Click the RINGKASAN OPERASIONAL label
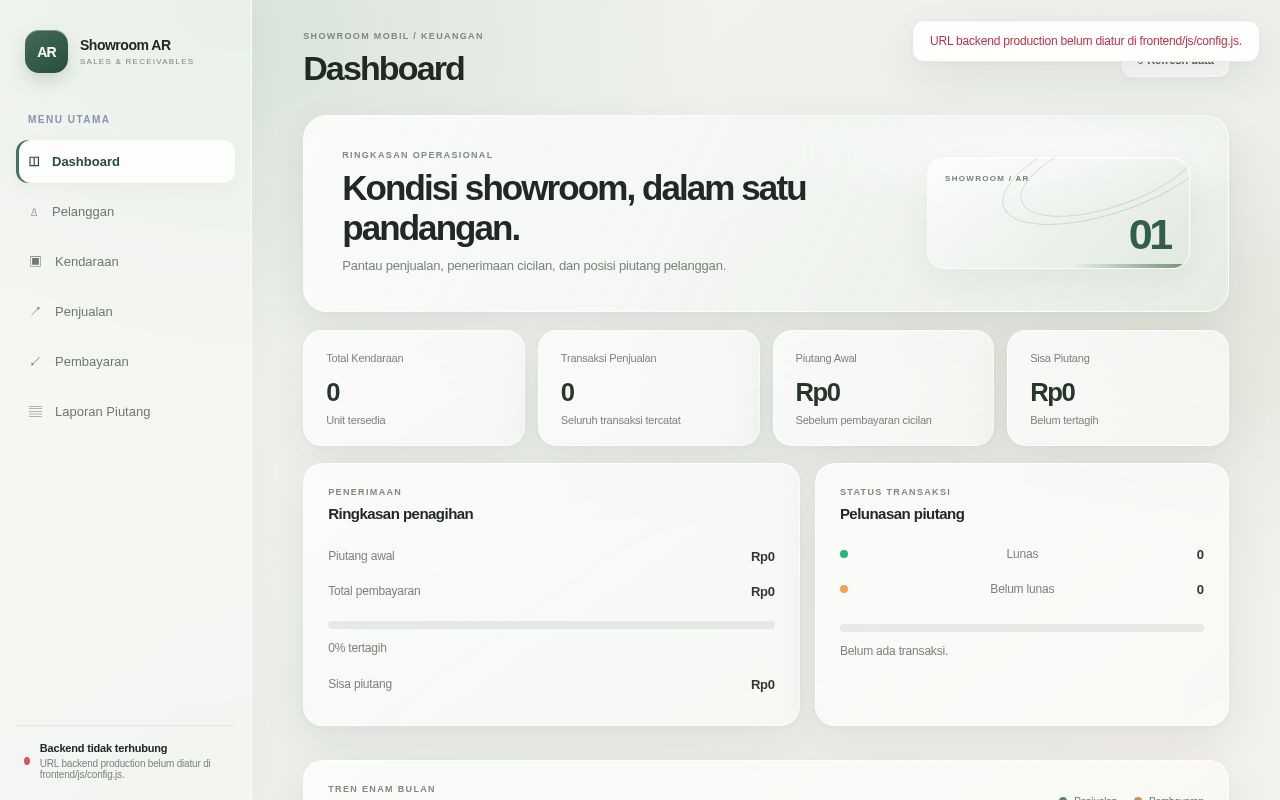This screenshot has height=800, width=1280. (418, 155)
